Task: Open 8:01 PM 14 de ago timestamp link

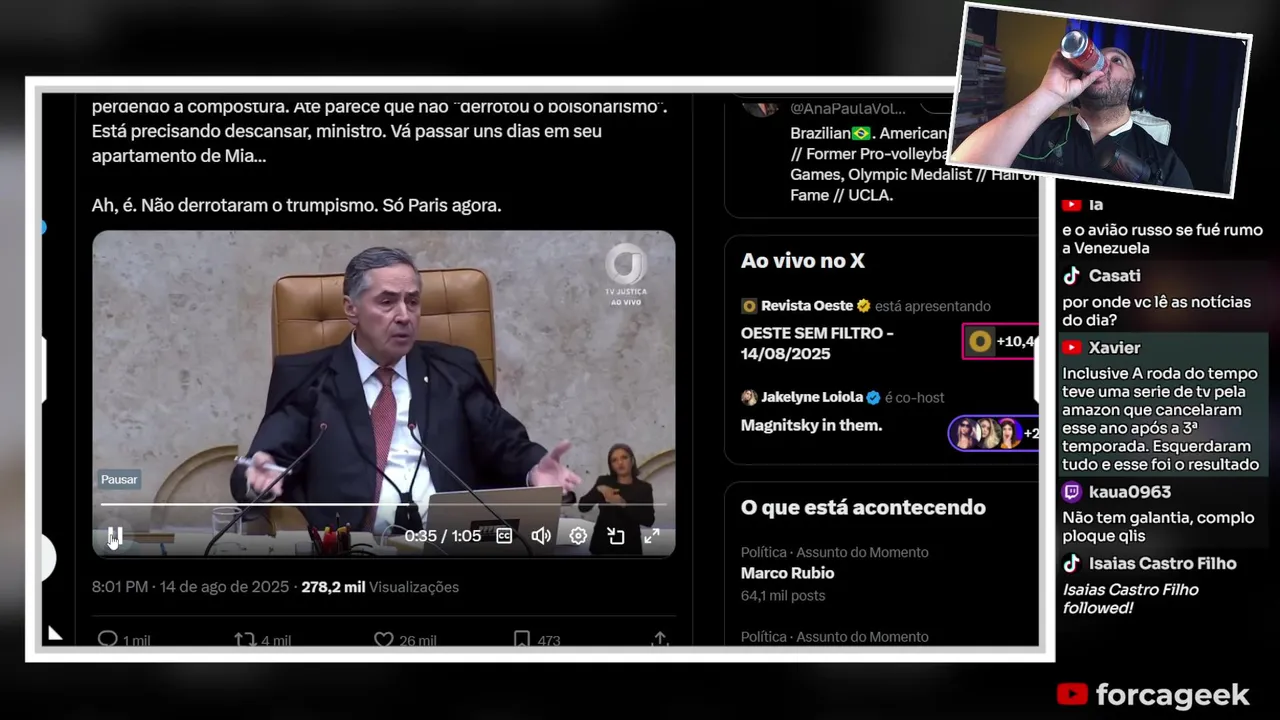Action: tap(190, 587)
